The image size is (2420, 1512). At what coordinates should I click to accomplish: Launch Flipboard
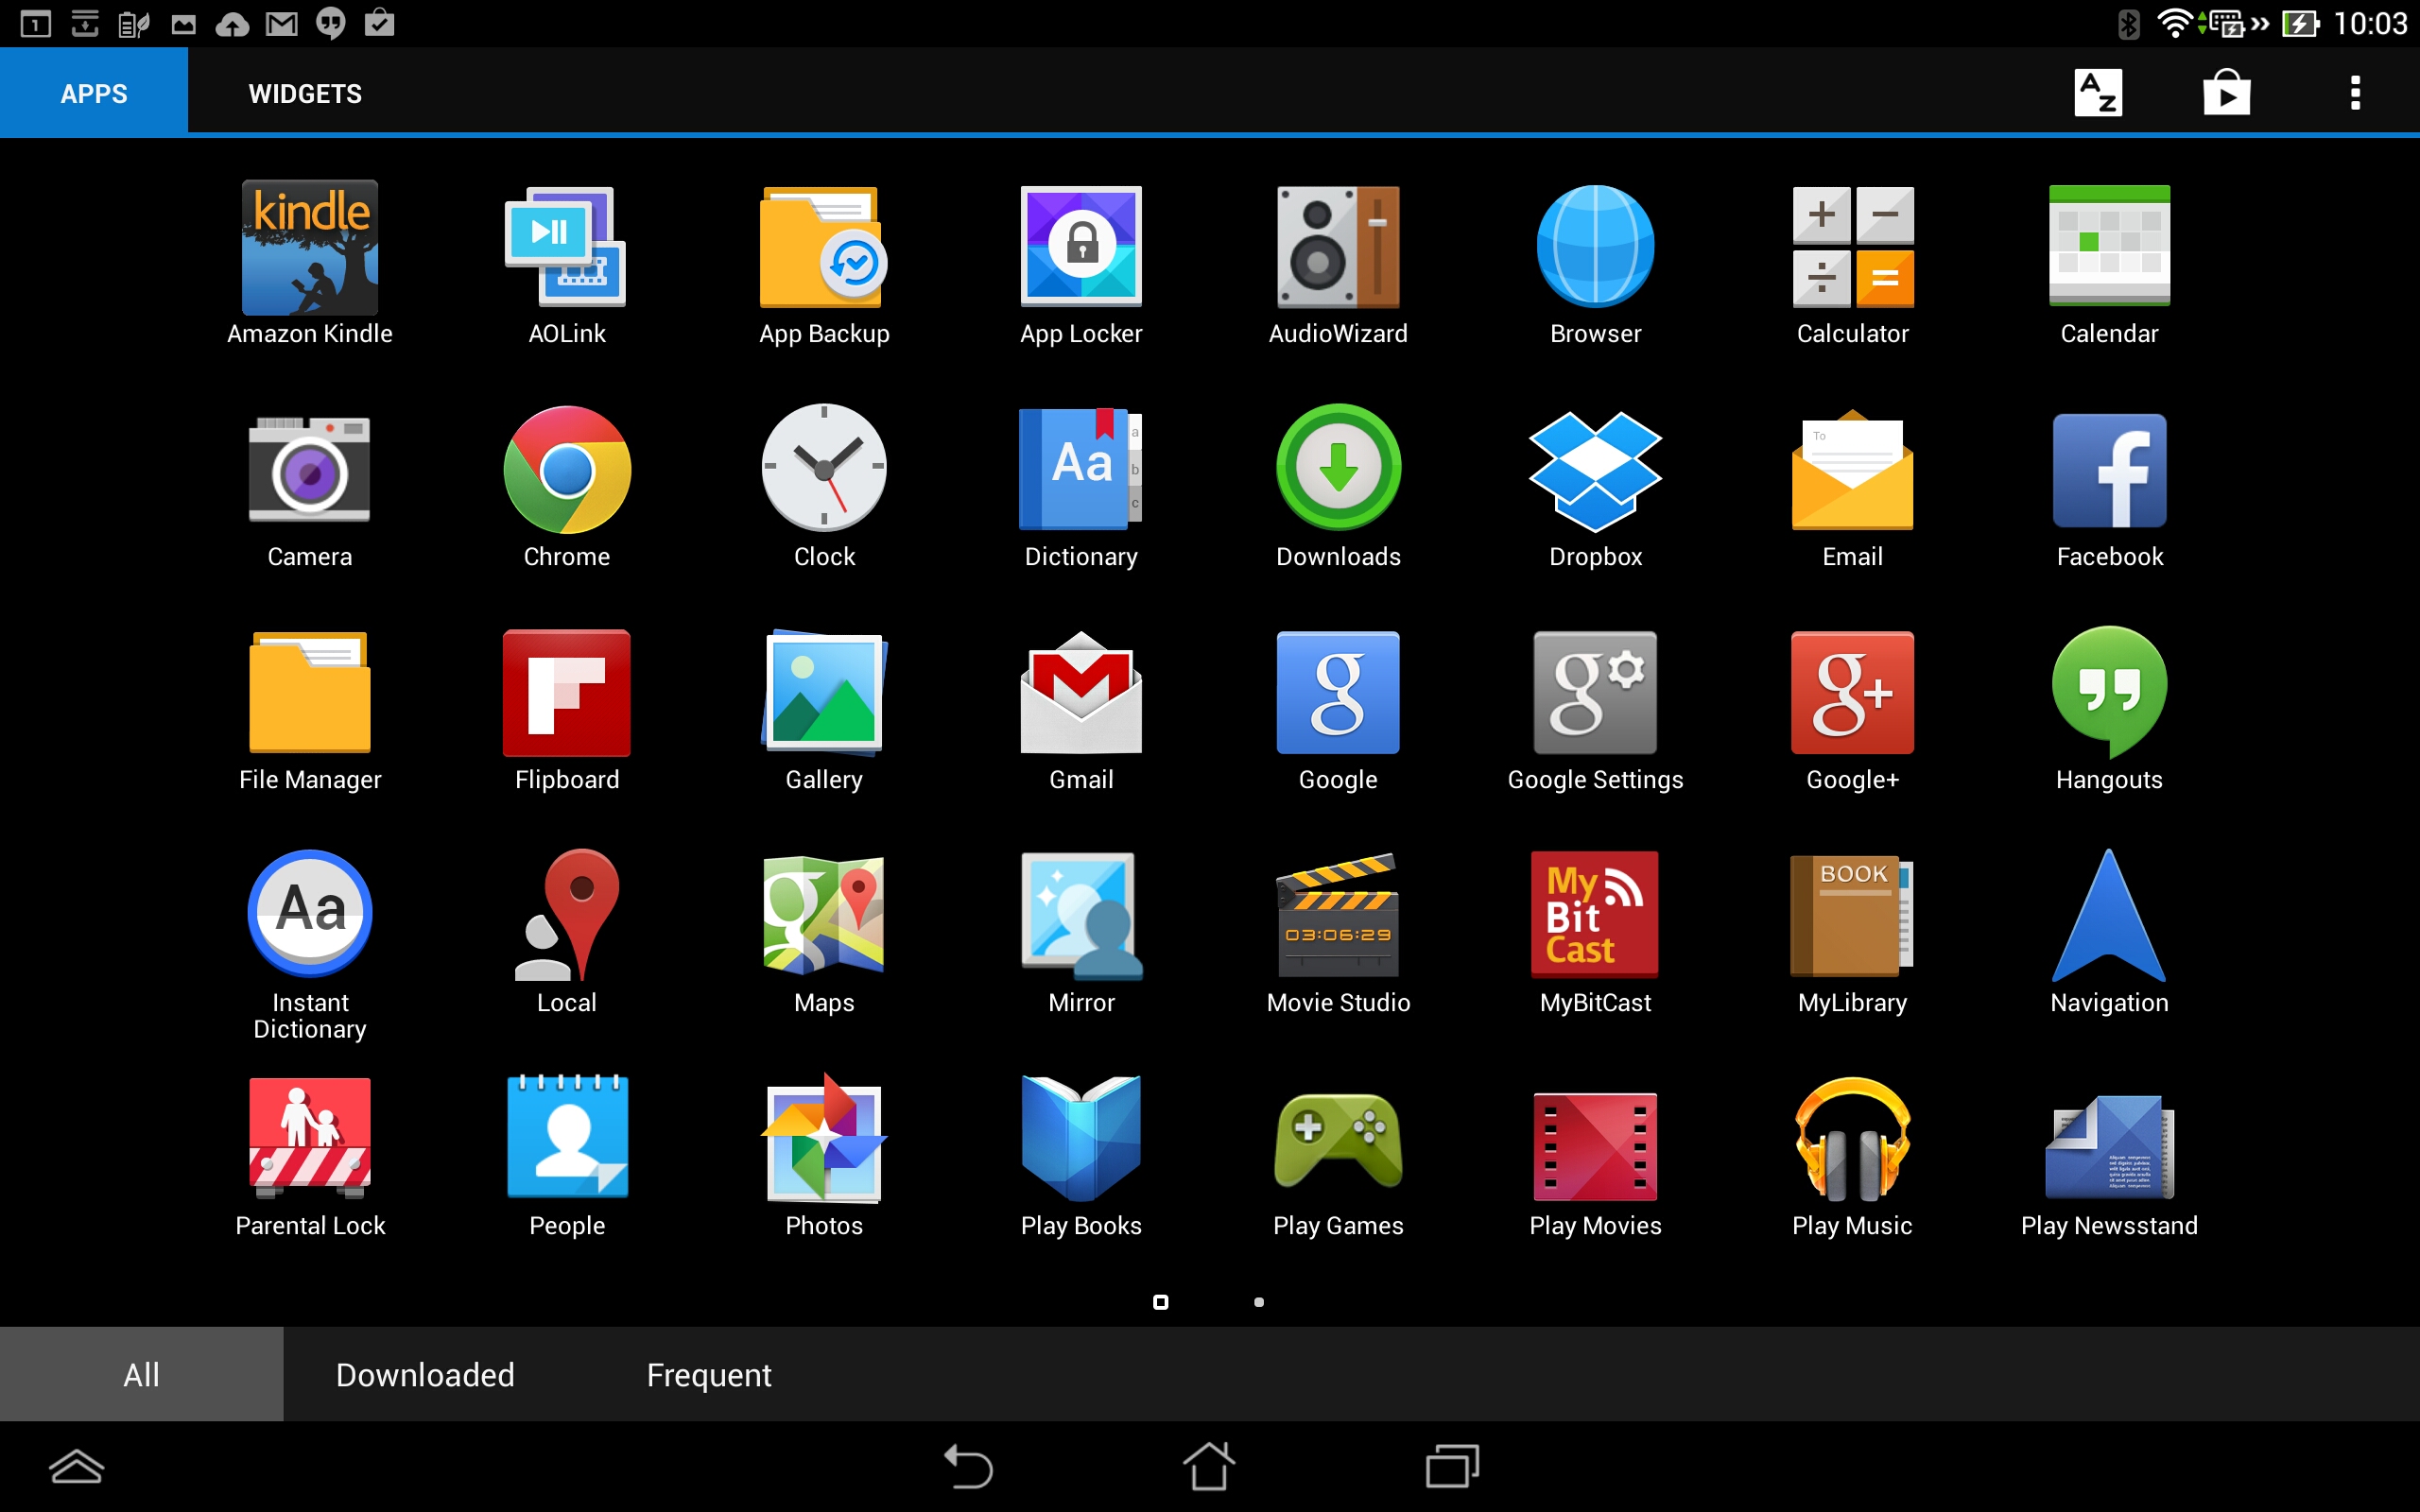click(x=567, y=710)
